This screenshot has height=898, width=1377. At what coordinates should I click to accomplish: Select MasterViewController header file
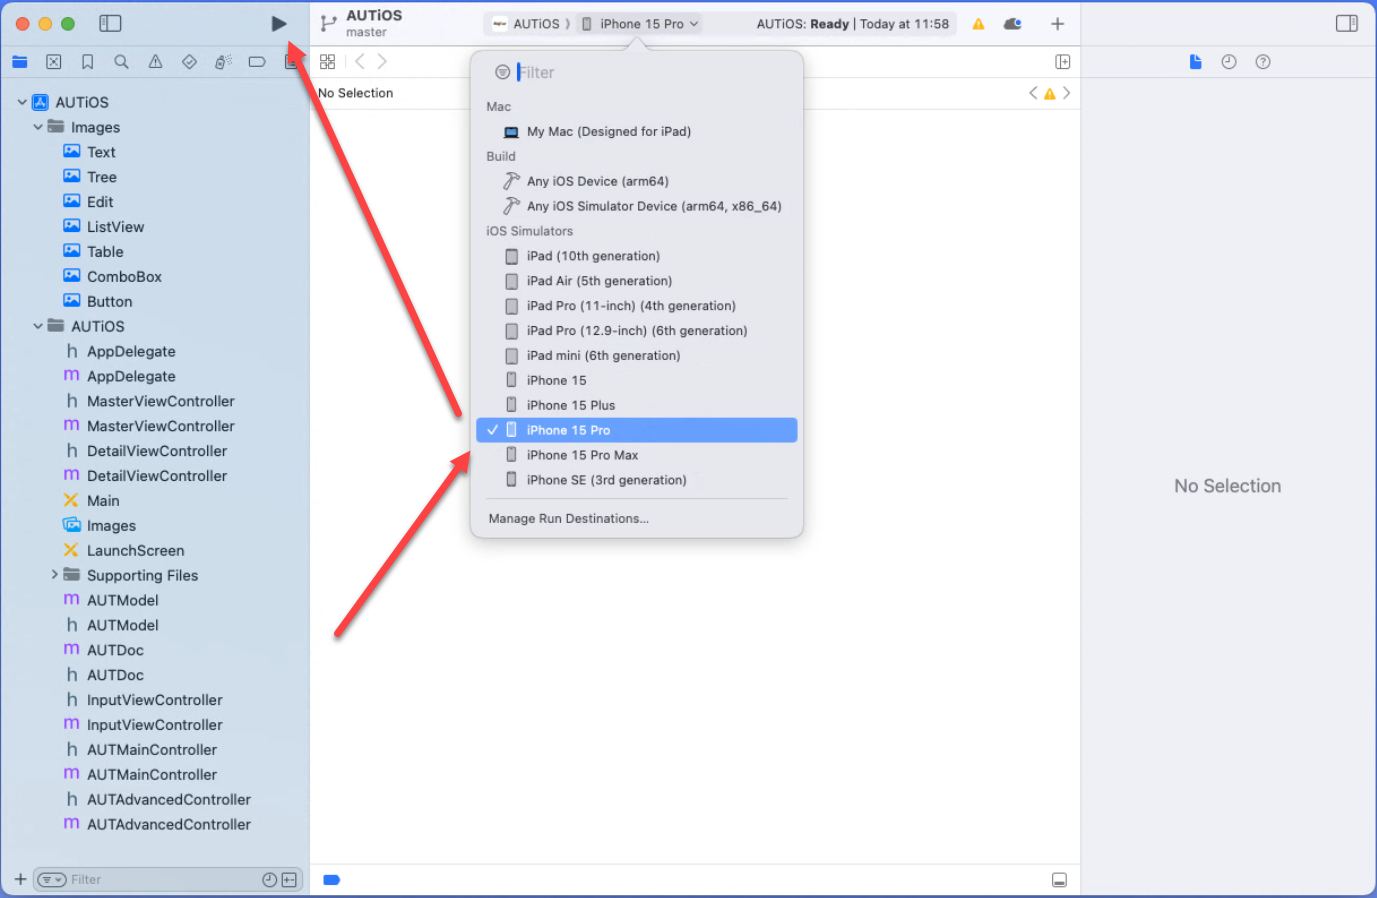click(160, 401)
